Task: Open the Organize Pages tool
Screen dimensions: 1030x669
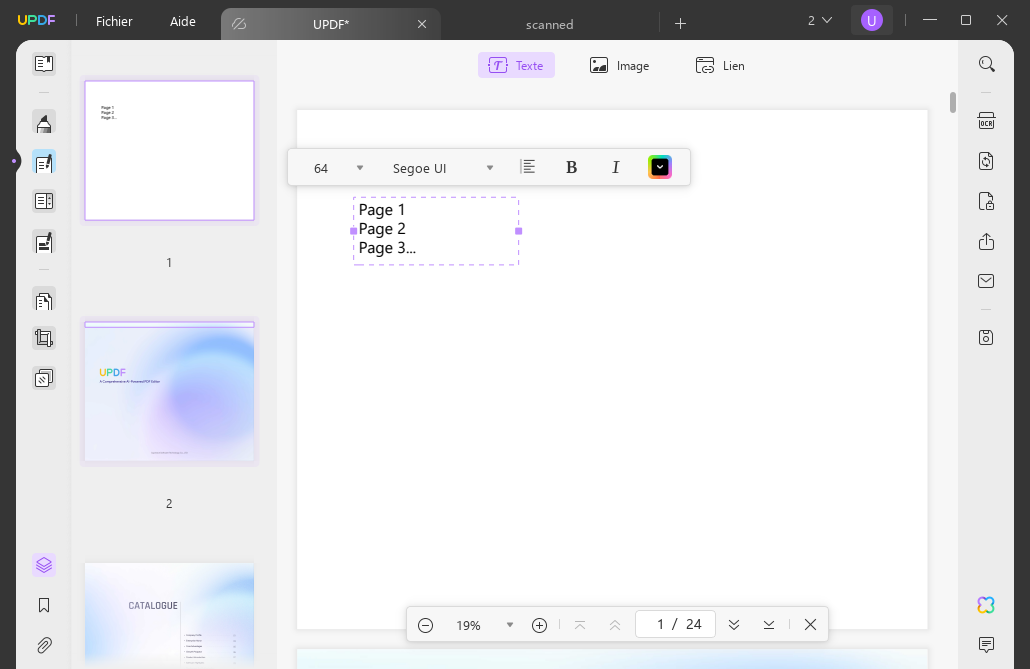Action: coord(44,300)
